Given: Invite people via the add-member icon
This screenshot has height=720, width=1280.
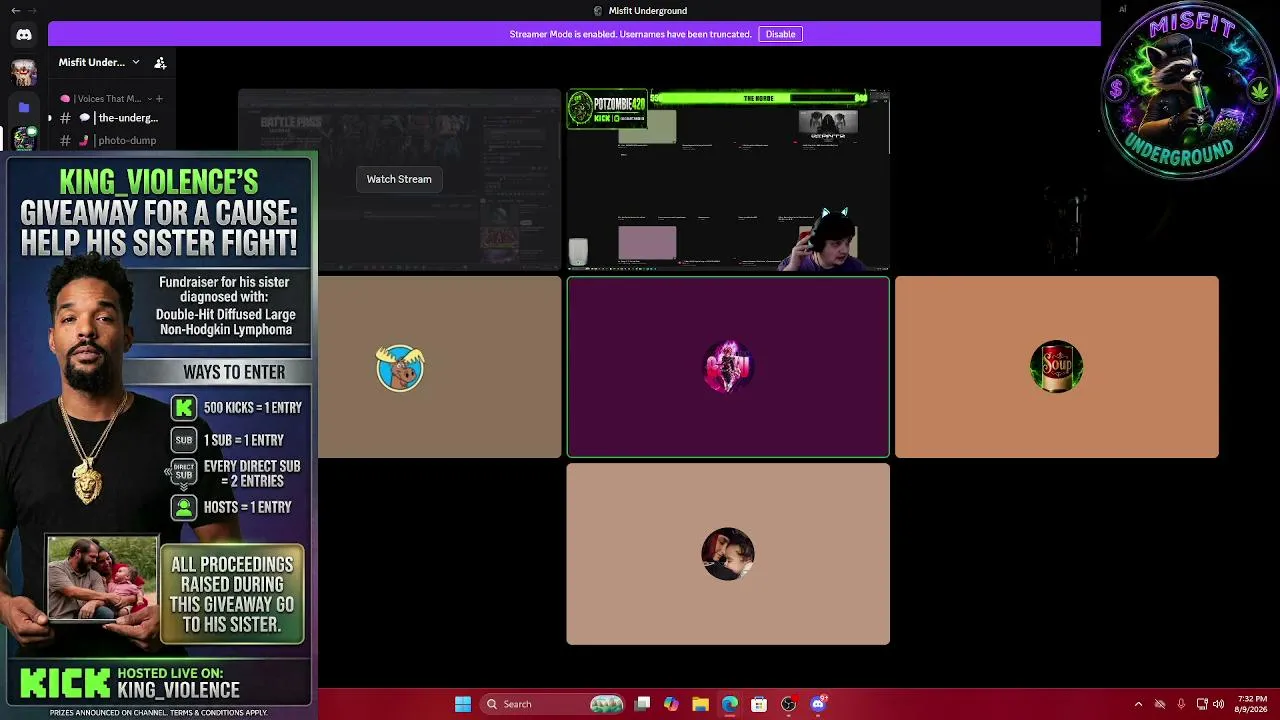Looking at the screenshot, I should click(x=160, y=62).
